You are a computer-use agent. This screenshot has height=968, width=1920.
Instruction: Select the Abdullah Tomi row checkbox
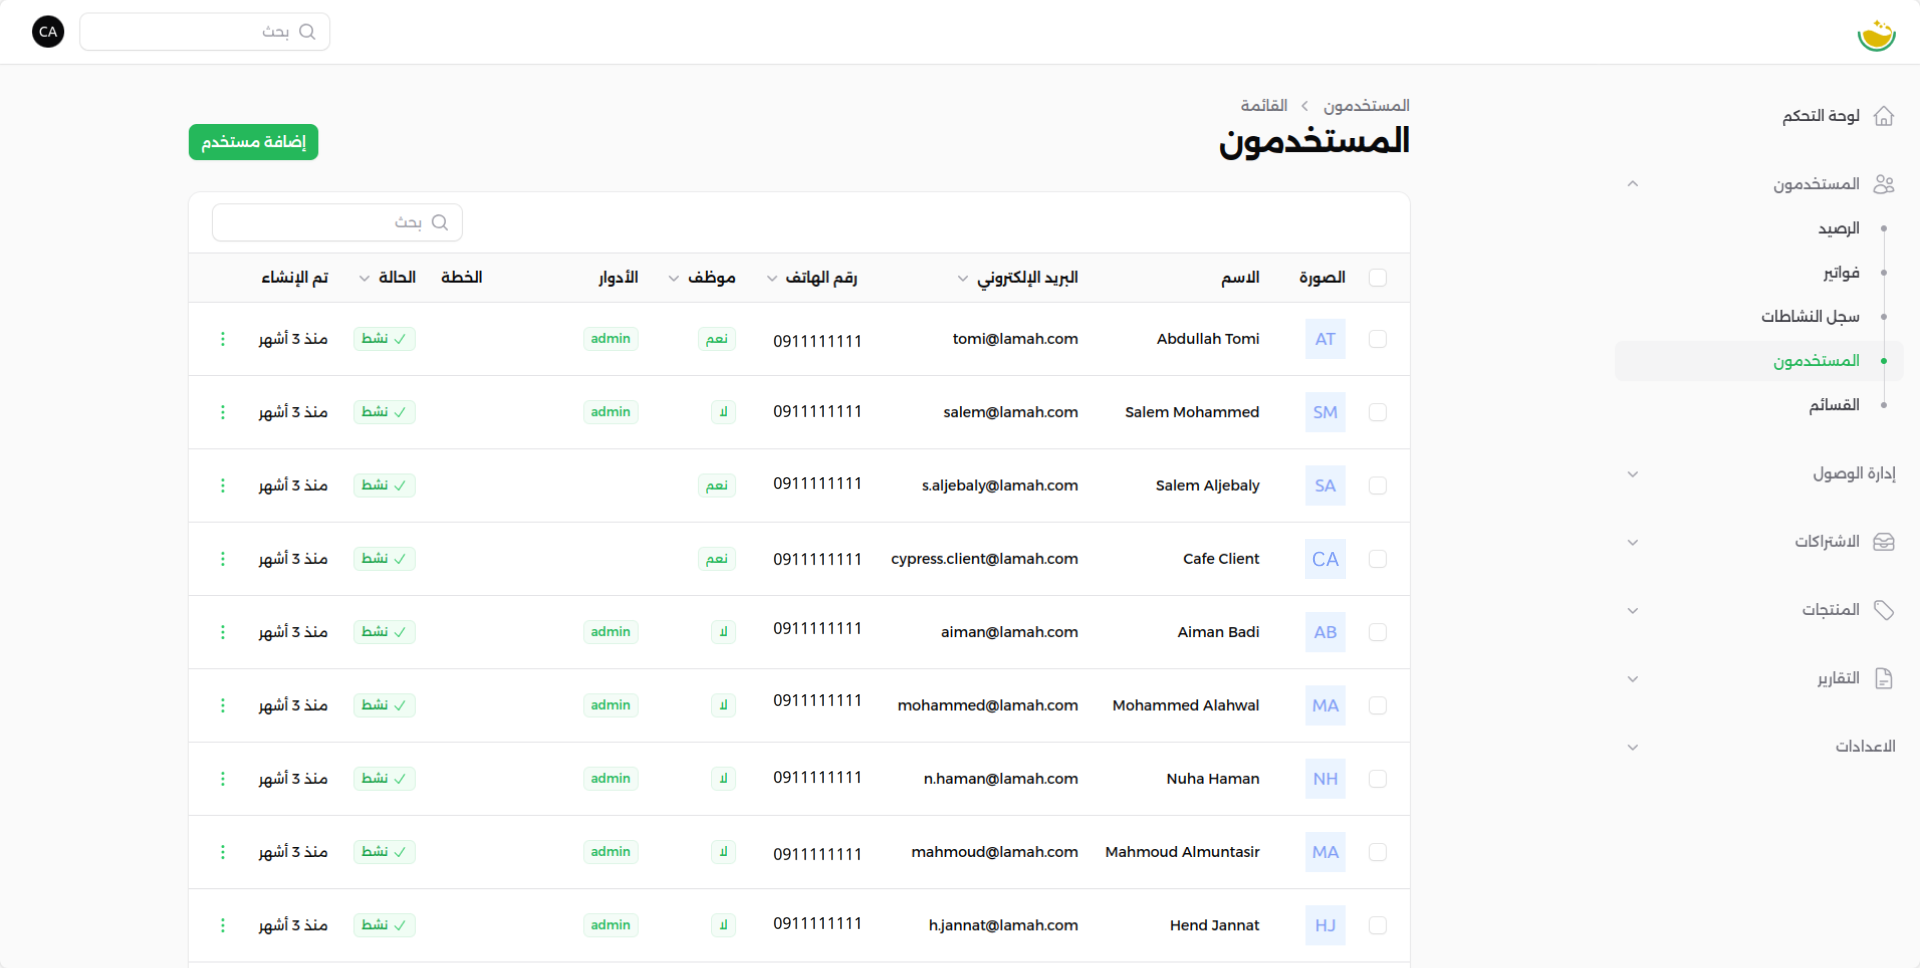tap(1377, 339)
